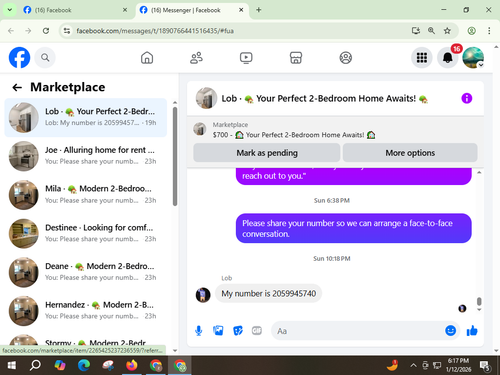Open the Joe Alluring home conversation
The image size is (500, 375).
[86, 156]
